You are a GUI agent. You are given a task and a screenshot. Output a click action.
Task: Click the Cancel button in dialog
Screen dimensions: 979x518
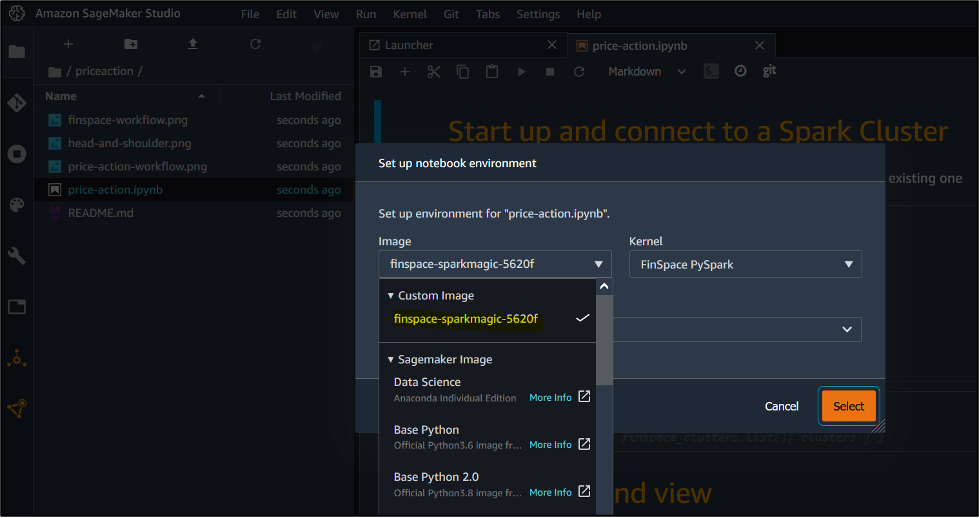pyautogui.click(x=782, y=406)
